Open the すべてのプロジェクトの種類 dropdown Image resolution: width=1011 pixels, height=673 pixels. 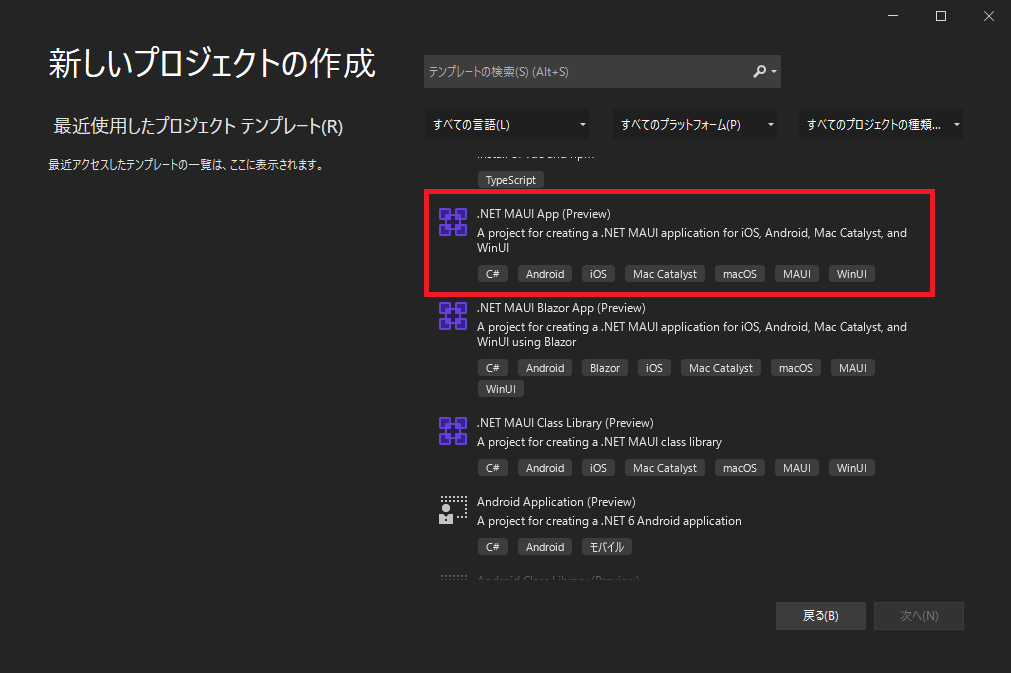(x=881, y=124)
